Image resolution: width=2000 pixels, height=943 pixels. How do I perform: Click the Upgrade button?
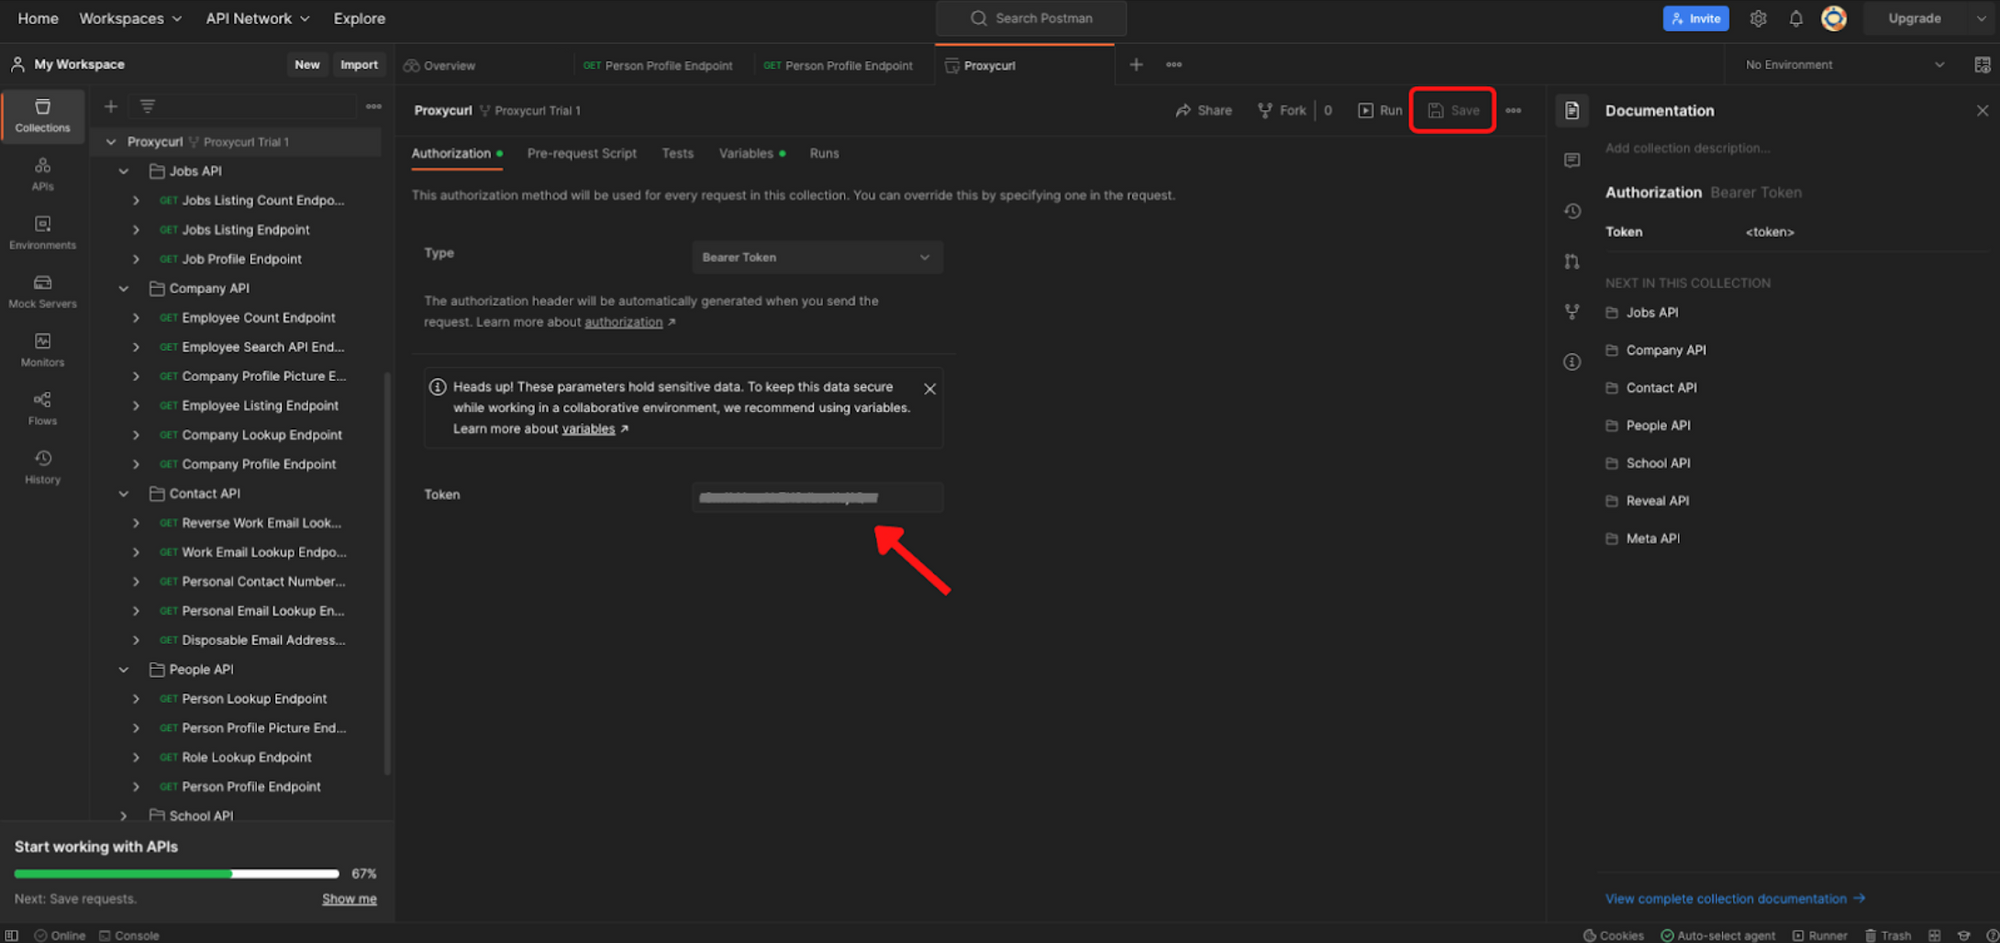tap(1914, 18)
